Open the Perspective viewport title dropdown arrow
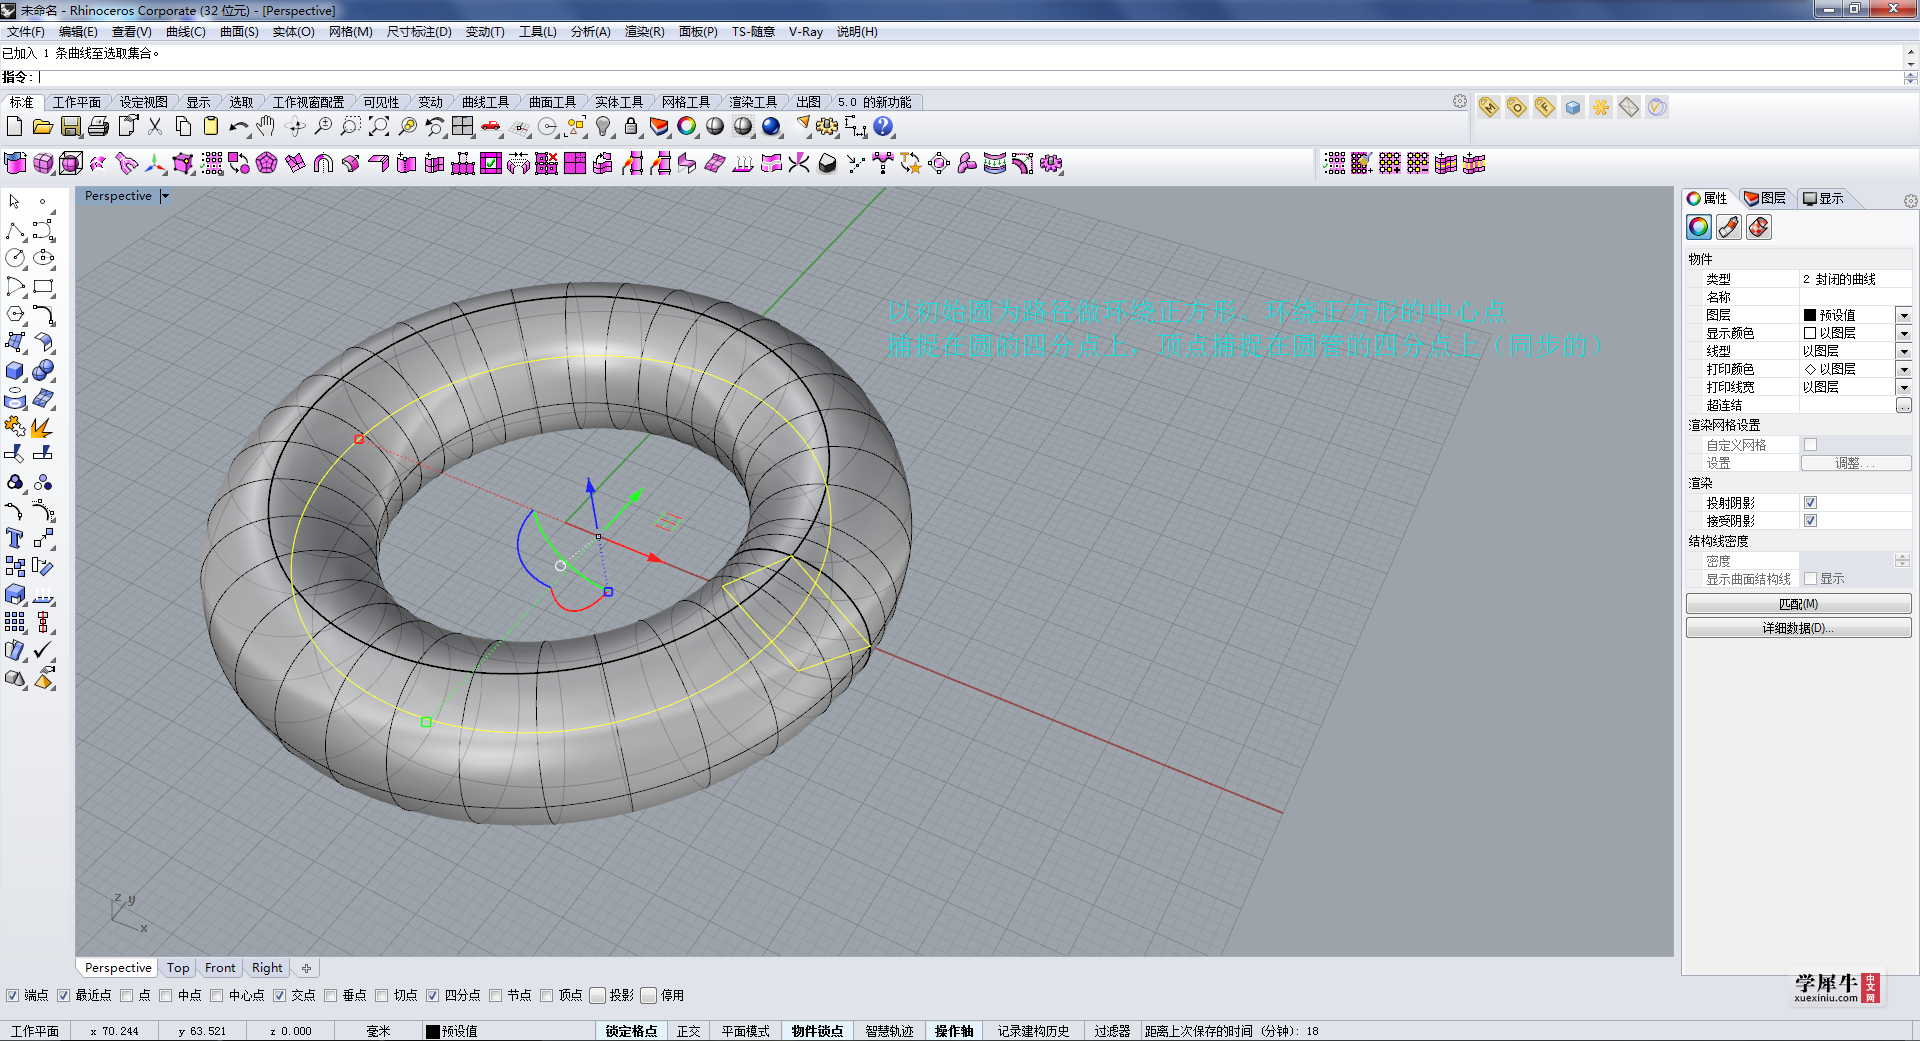 tap(165, 196)
